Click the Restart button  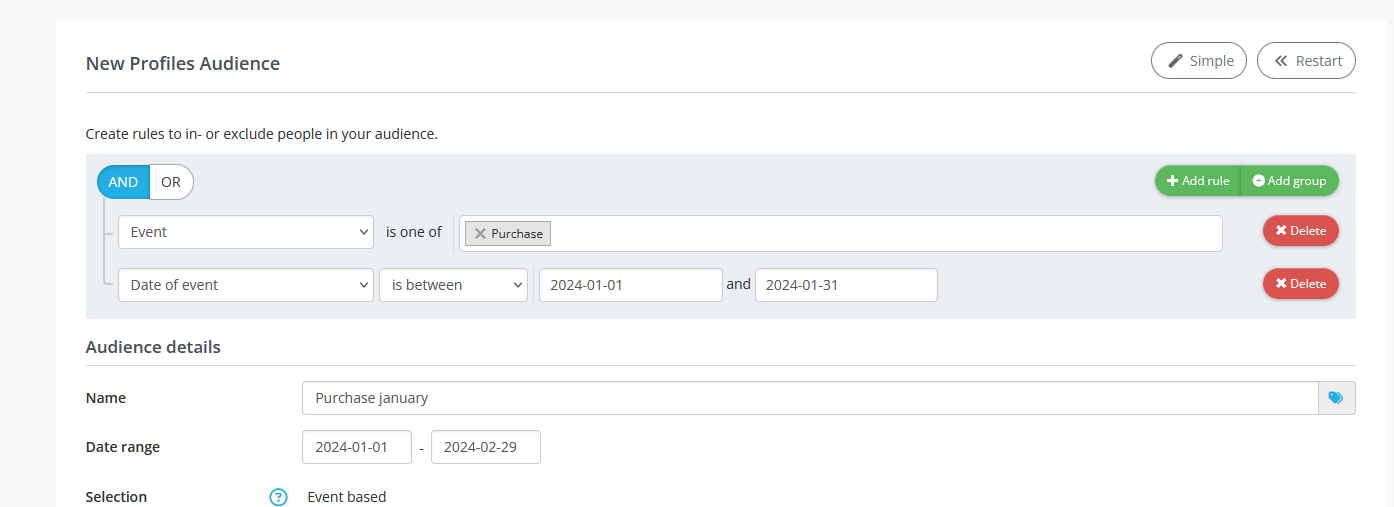1306,60
